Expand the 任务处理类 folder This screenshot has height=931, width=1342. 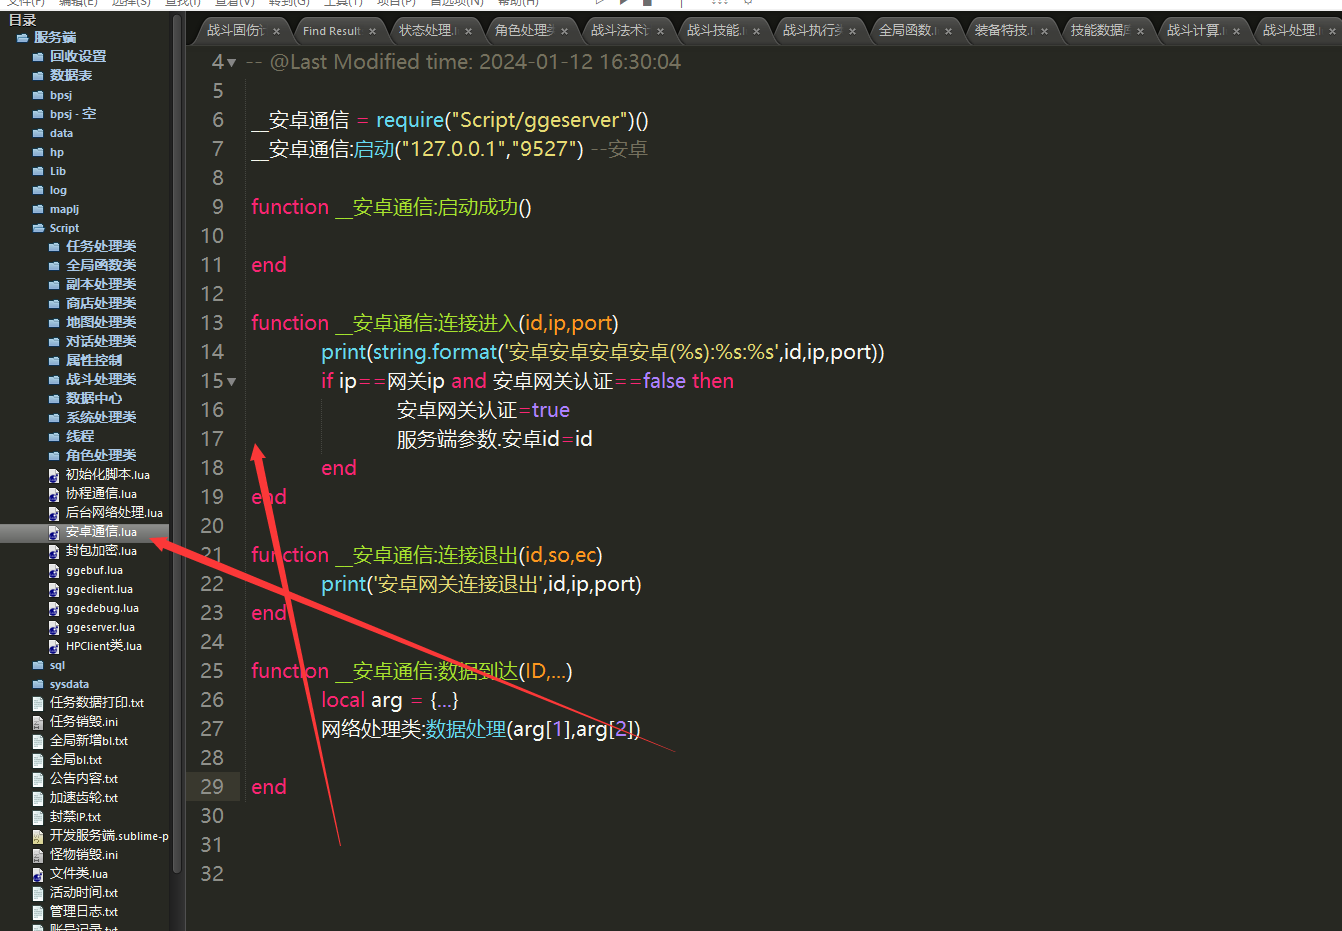coord(54,247)
